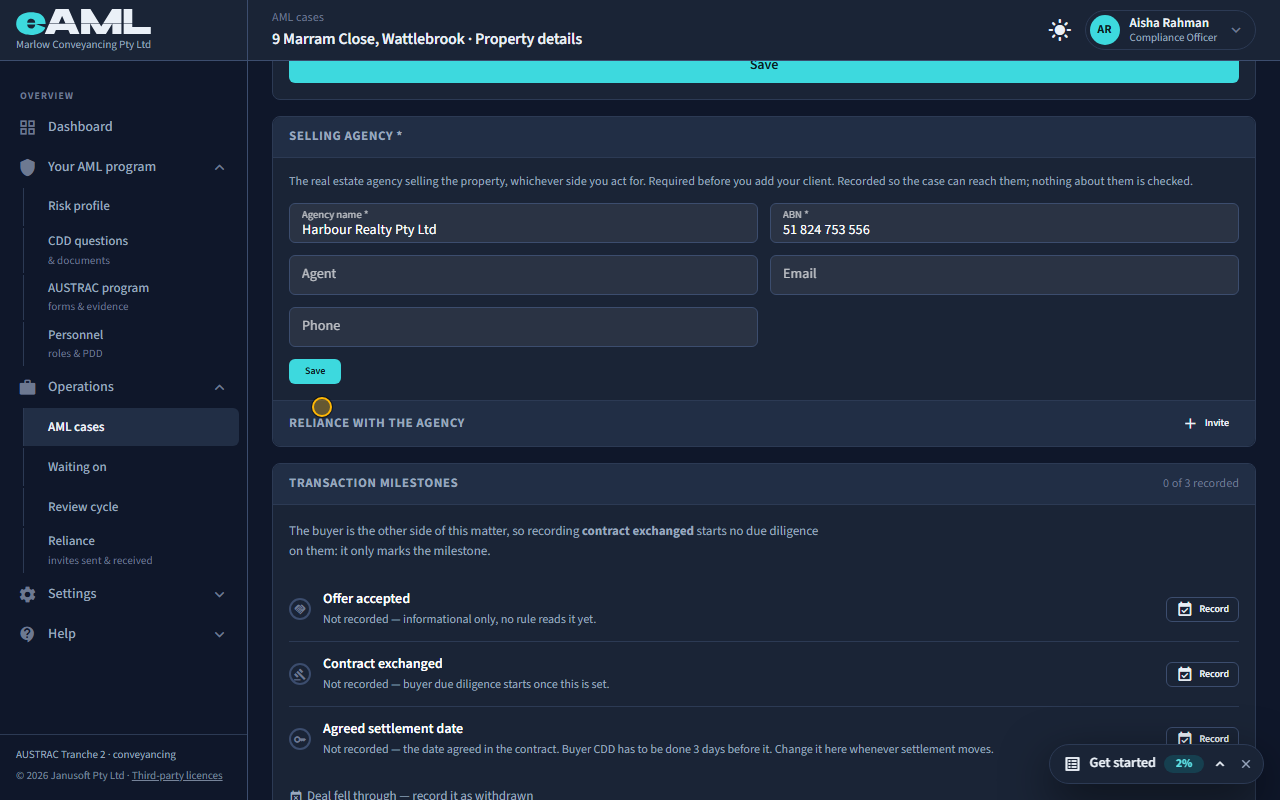
Task: Click the Help question mark icon
Action: coord(28,634)
